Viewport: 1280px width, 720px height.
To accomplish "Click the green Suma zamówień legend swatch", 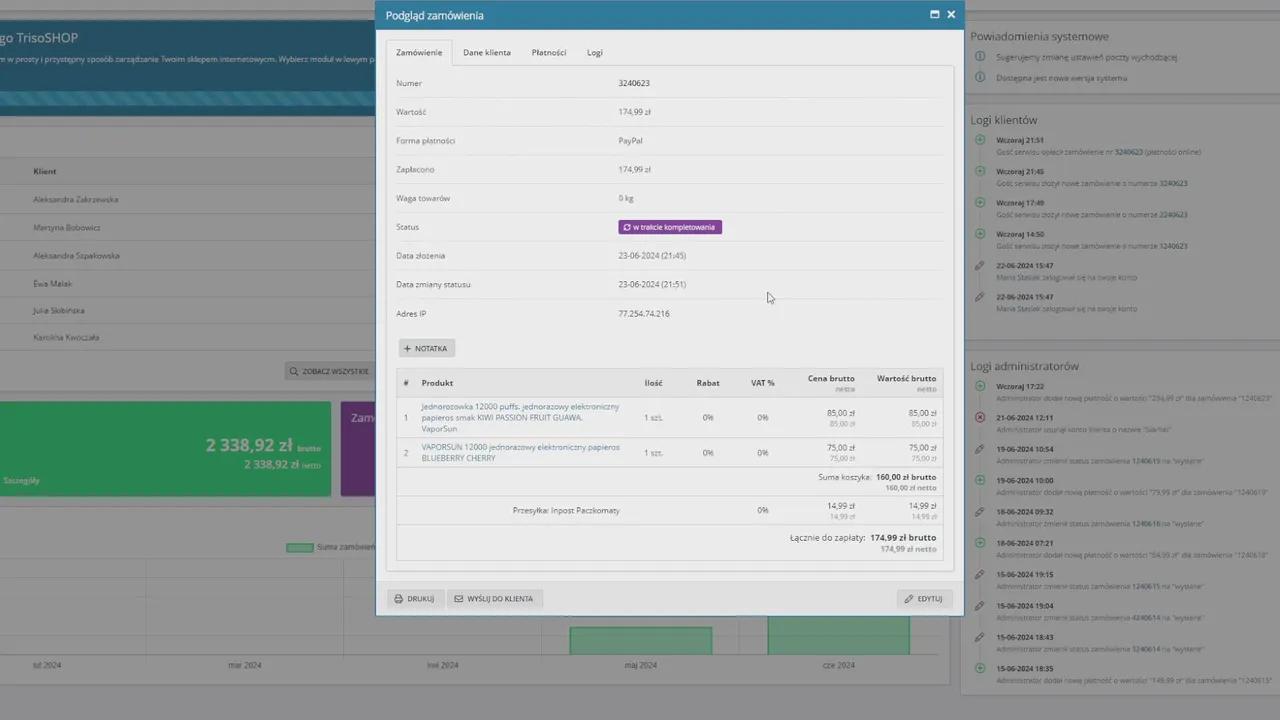I will [x=299, y=548].
